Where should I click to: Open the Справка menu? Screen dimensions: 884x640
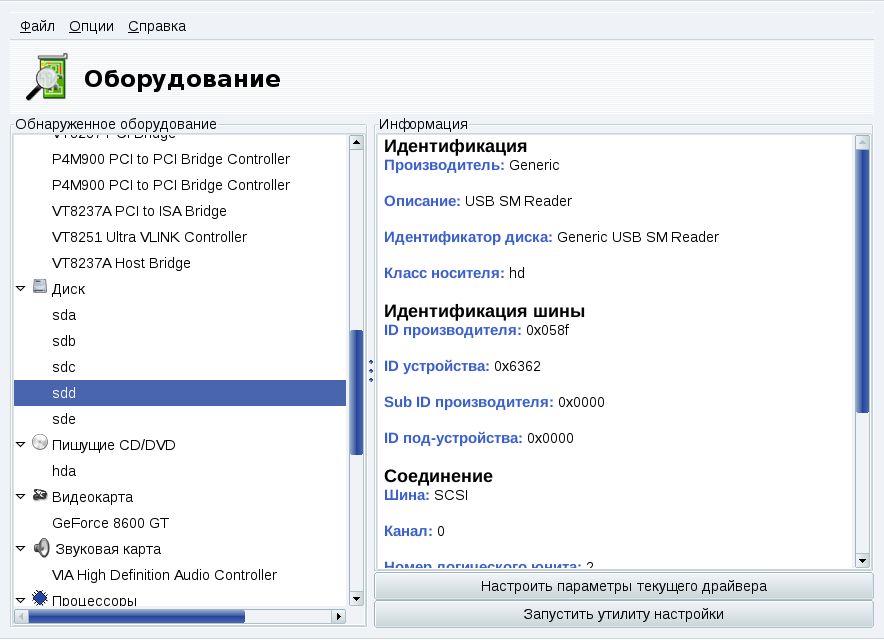click(155, 26)
